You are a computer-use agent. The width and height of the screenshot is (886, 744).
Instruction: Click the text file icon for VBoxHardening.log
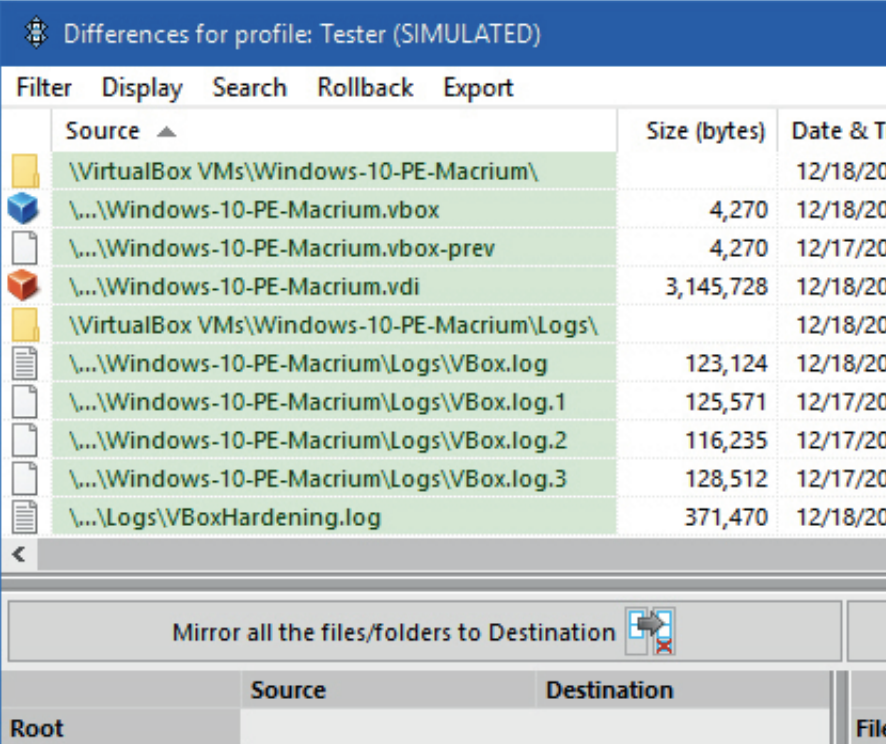pyautogui.click(x=24, y=517)
